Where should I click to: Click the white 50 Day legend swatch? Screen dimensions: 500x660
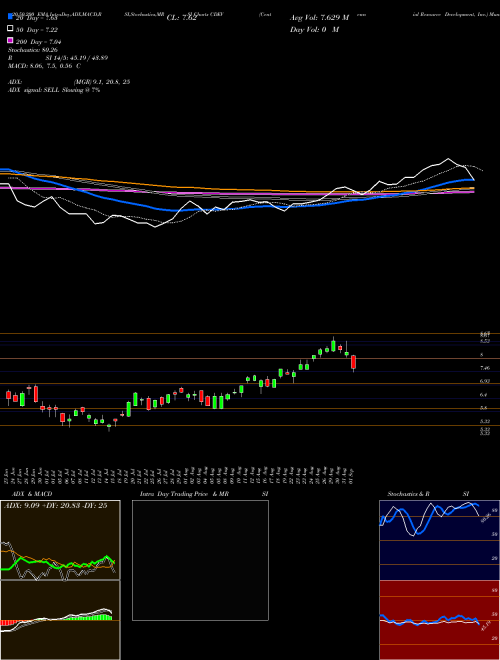click(10, 29)
